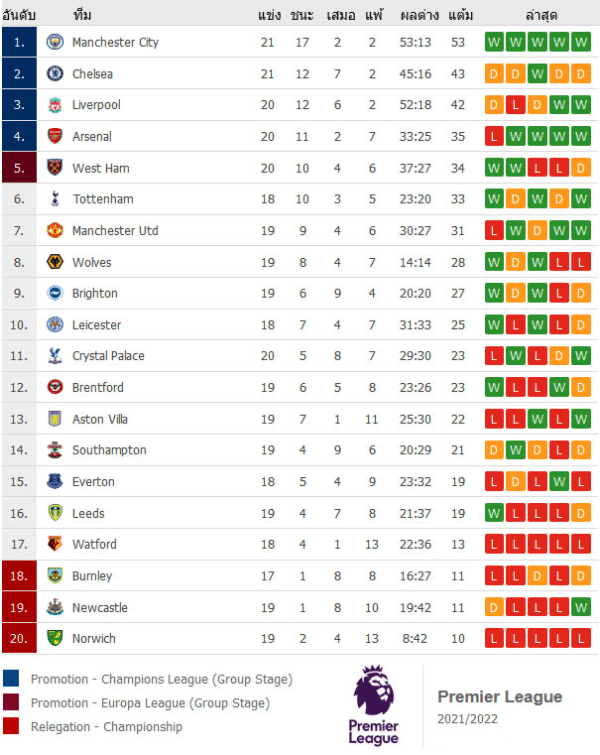Click Chelsea's first orange D form badge
This screenshot has width=600, height=755.
(493, 74)
